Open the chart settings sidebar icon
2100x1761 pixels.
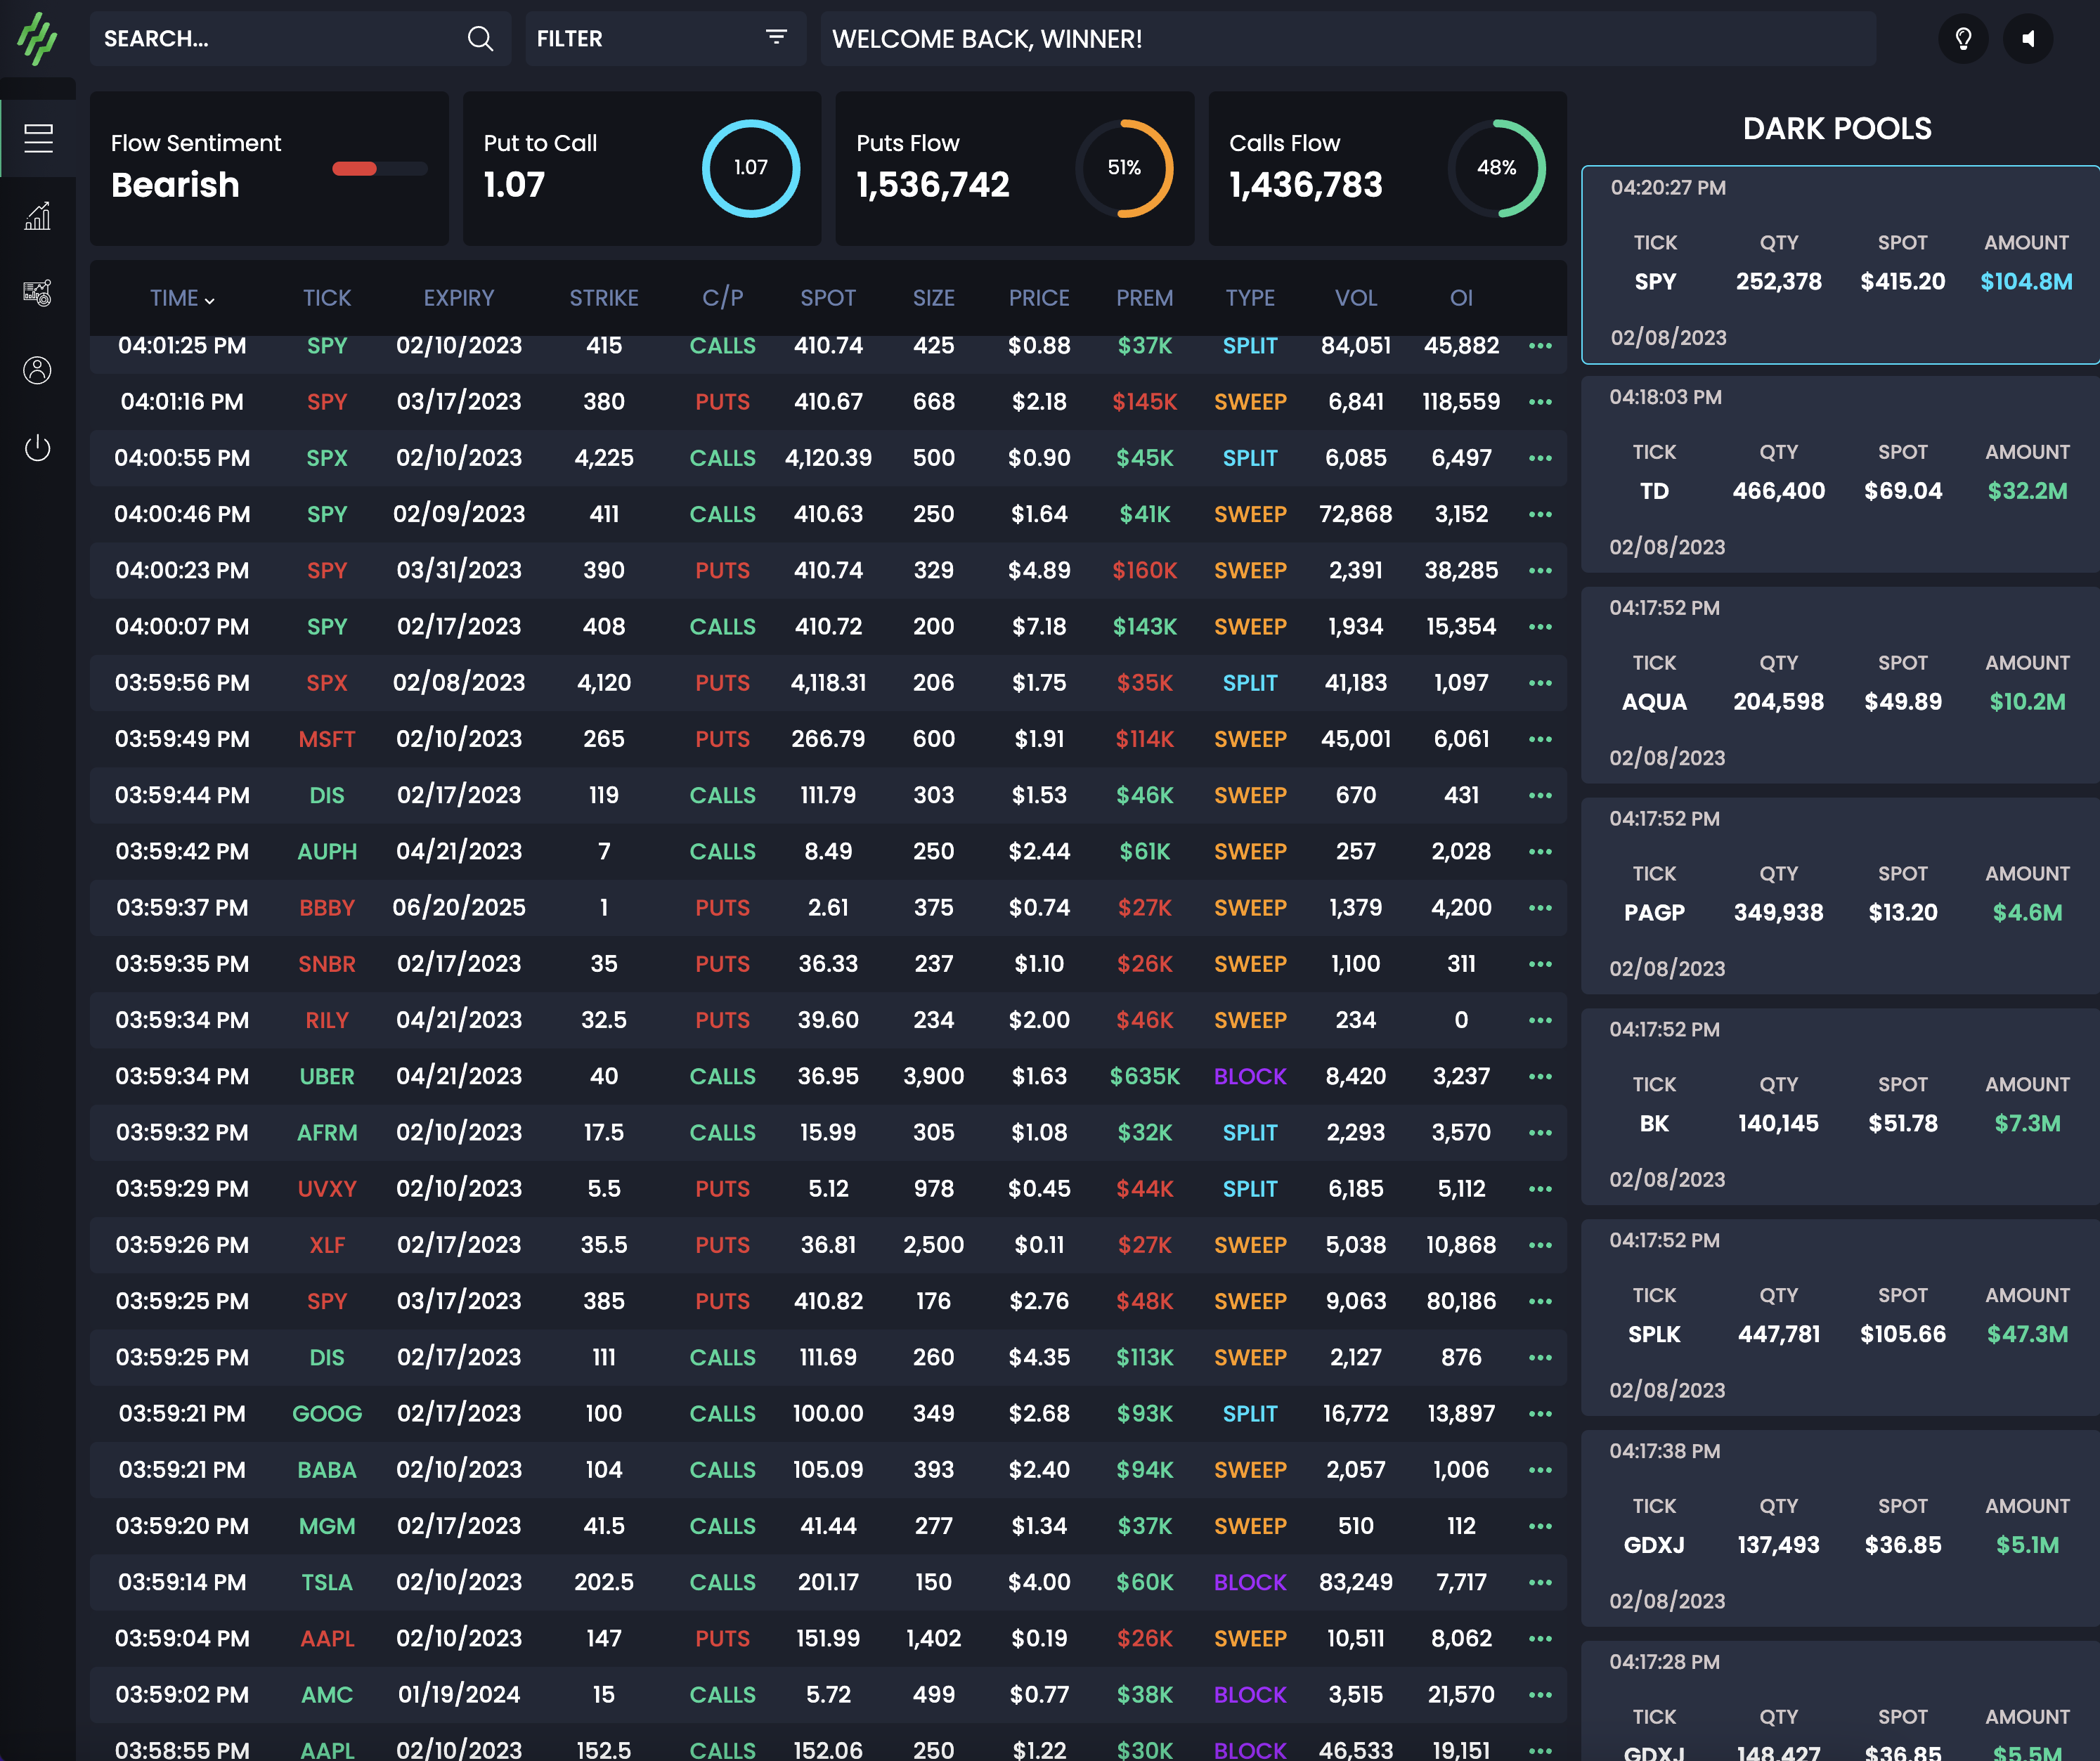38,293
